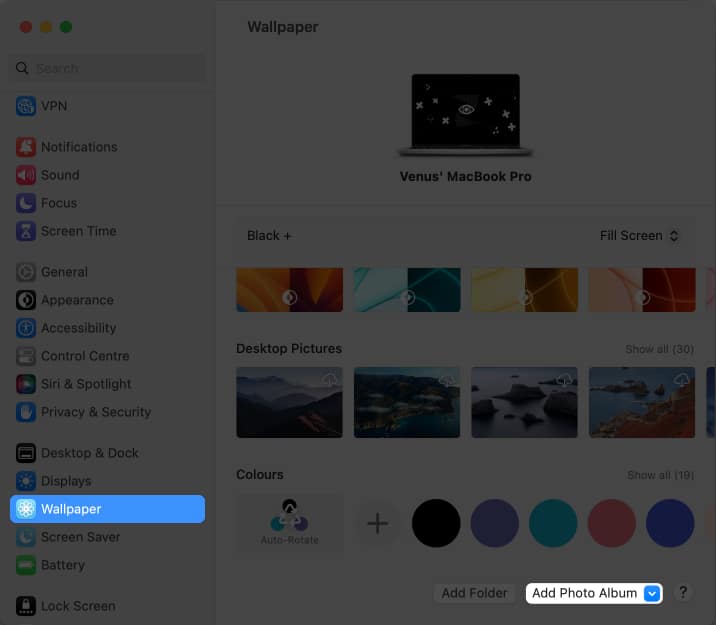
Task: Select misty mountain desktop picture
Action: 290,402
